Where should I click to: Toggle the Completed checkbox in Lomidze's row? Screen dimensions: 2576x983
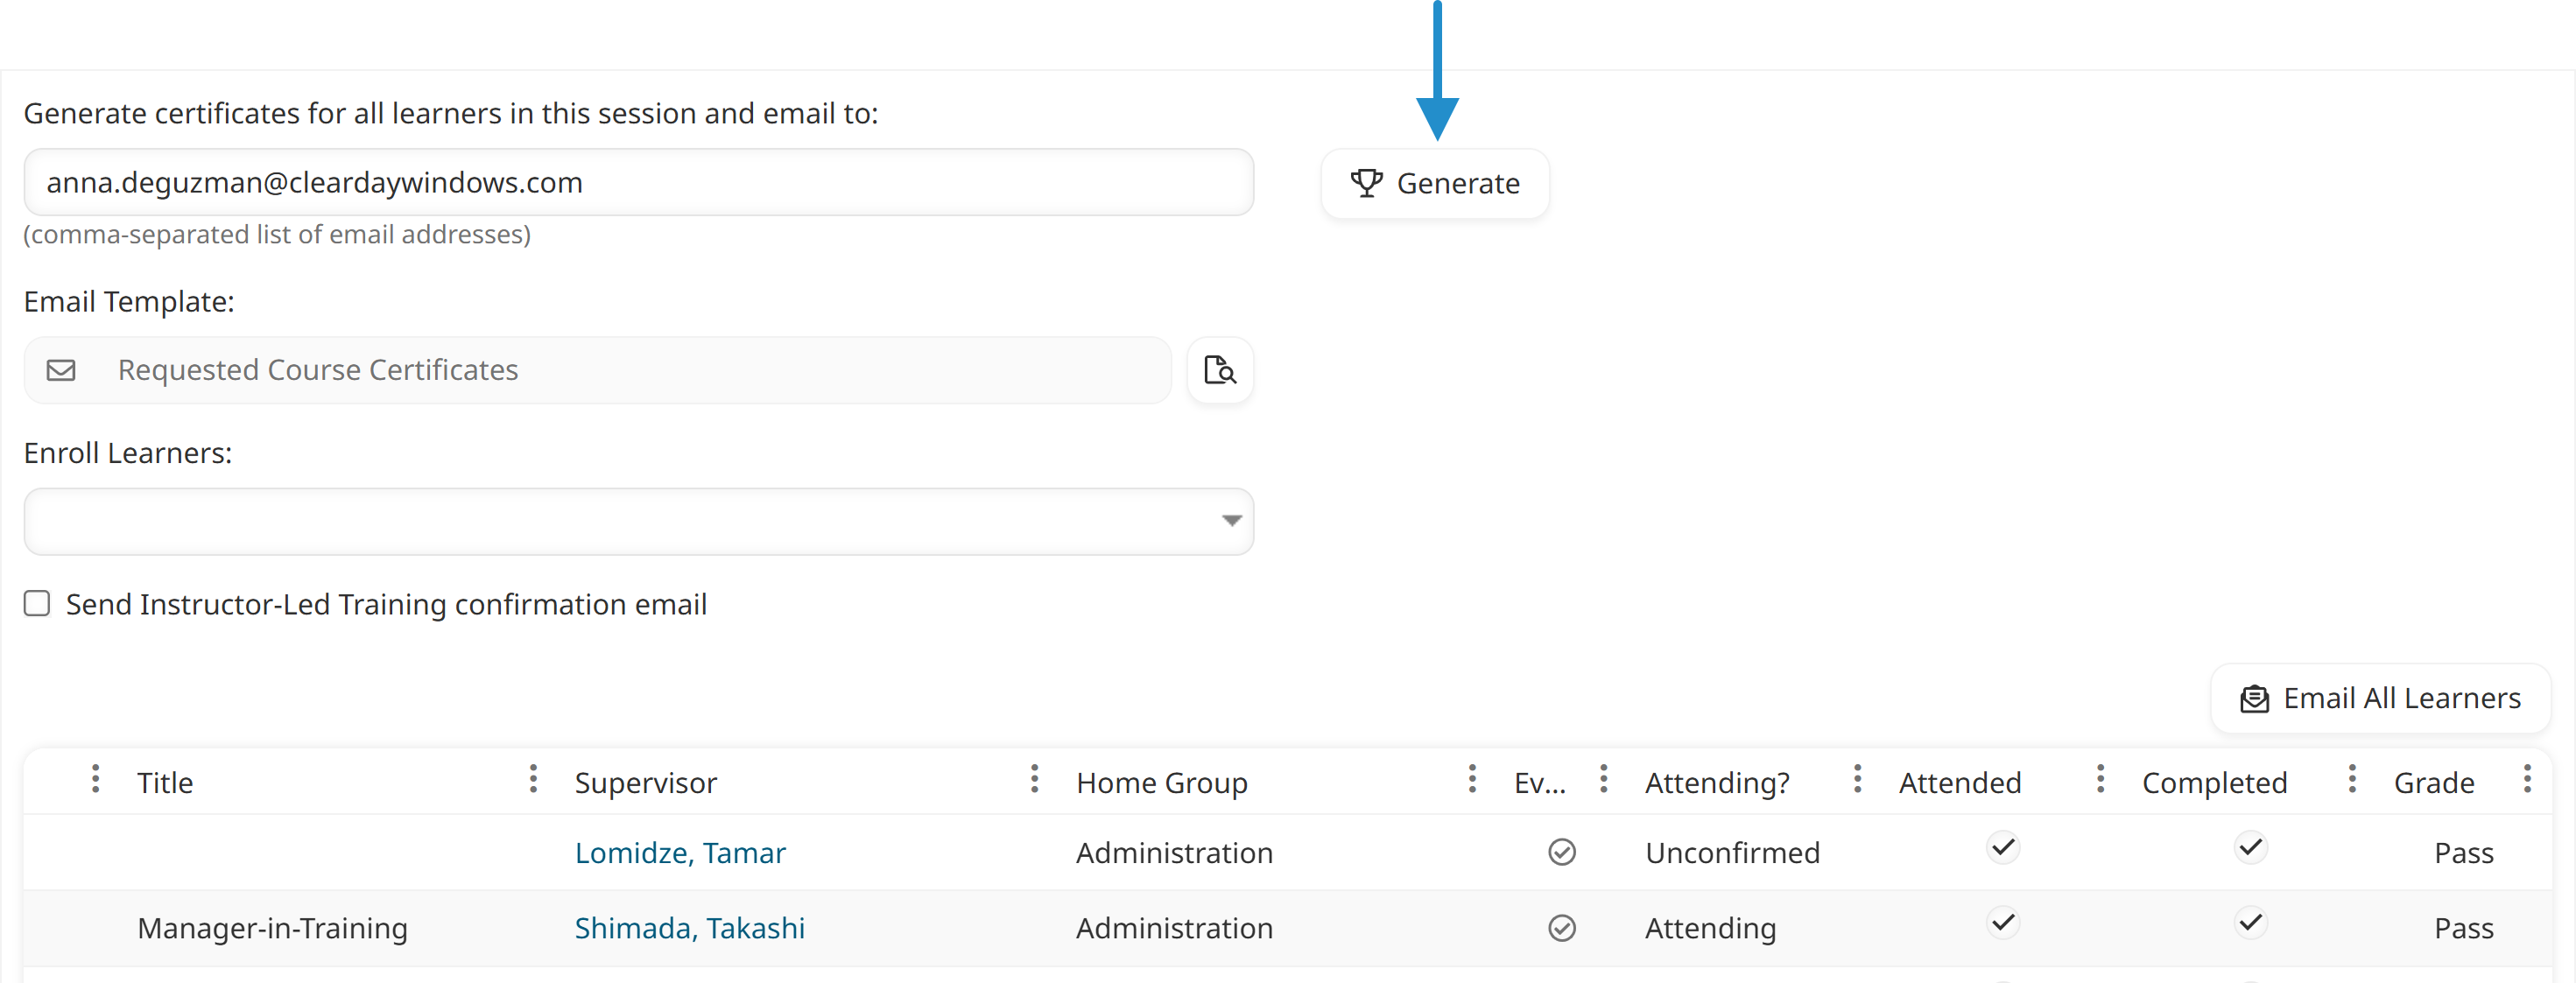[x=2251, y=847]
